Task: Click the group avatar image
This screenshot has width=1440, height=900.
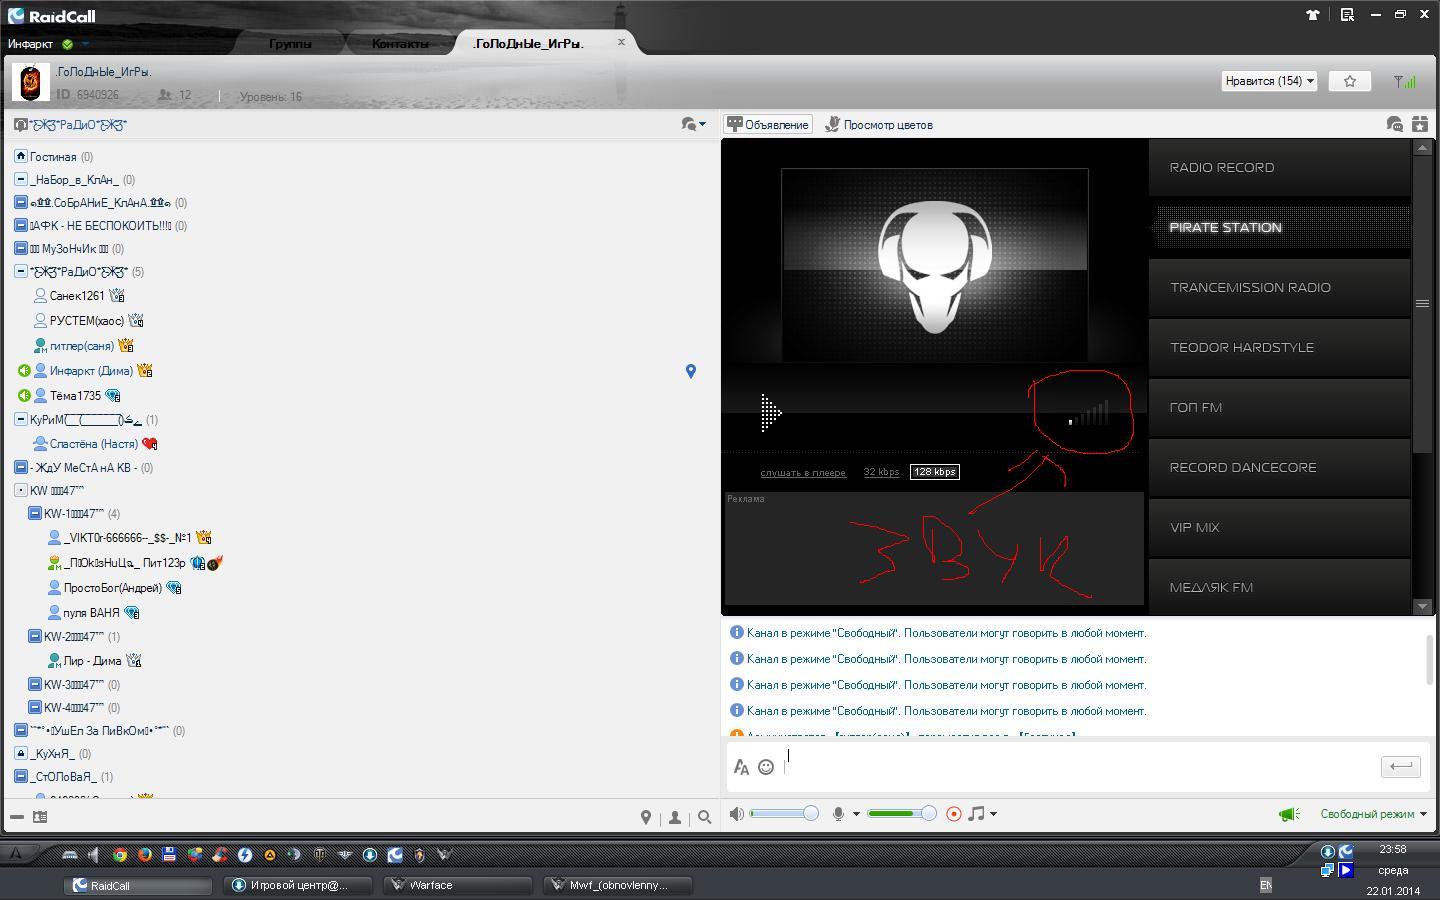Action: coord(31,82)
